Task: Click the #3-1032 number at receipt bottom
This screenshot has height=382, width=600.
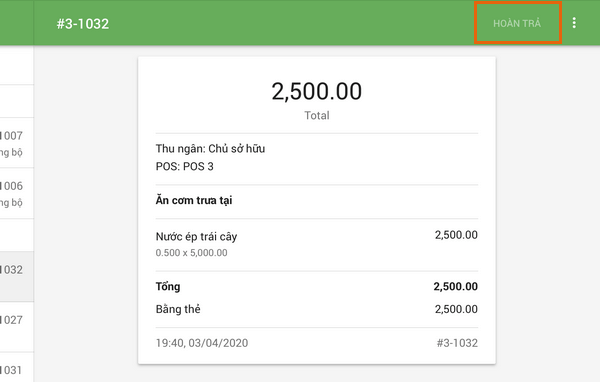Action: [x=457, y=343]
